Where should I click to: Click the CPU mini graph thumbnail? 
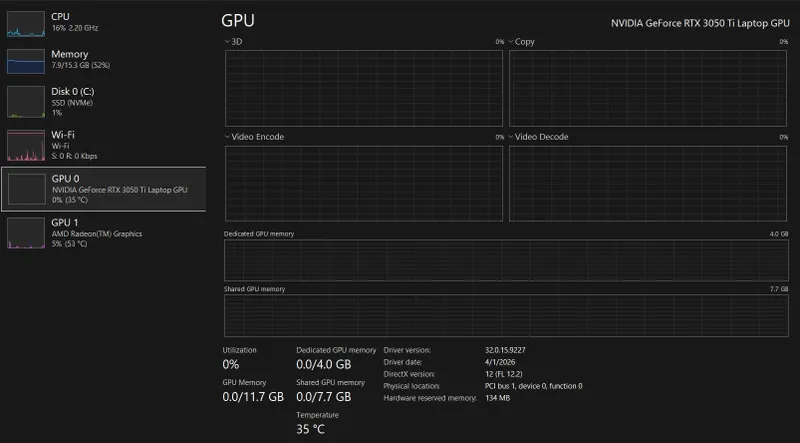(26, 24)
